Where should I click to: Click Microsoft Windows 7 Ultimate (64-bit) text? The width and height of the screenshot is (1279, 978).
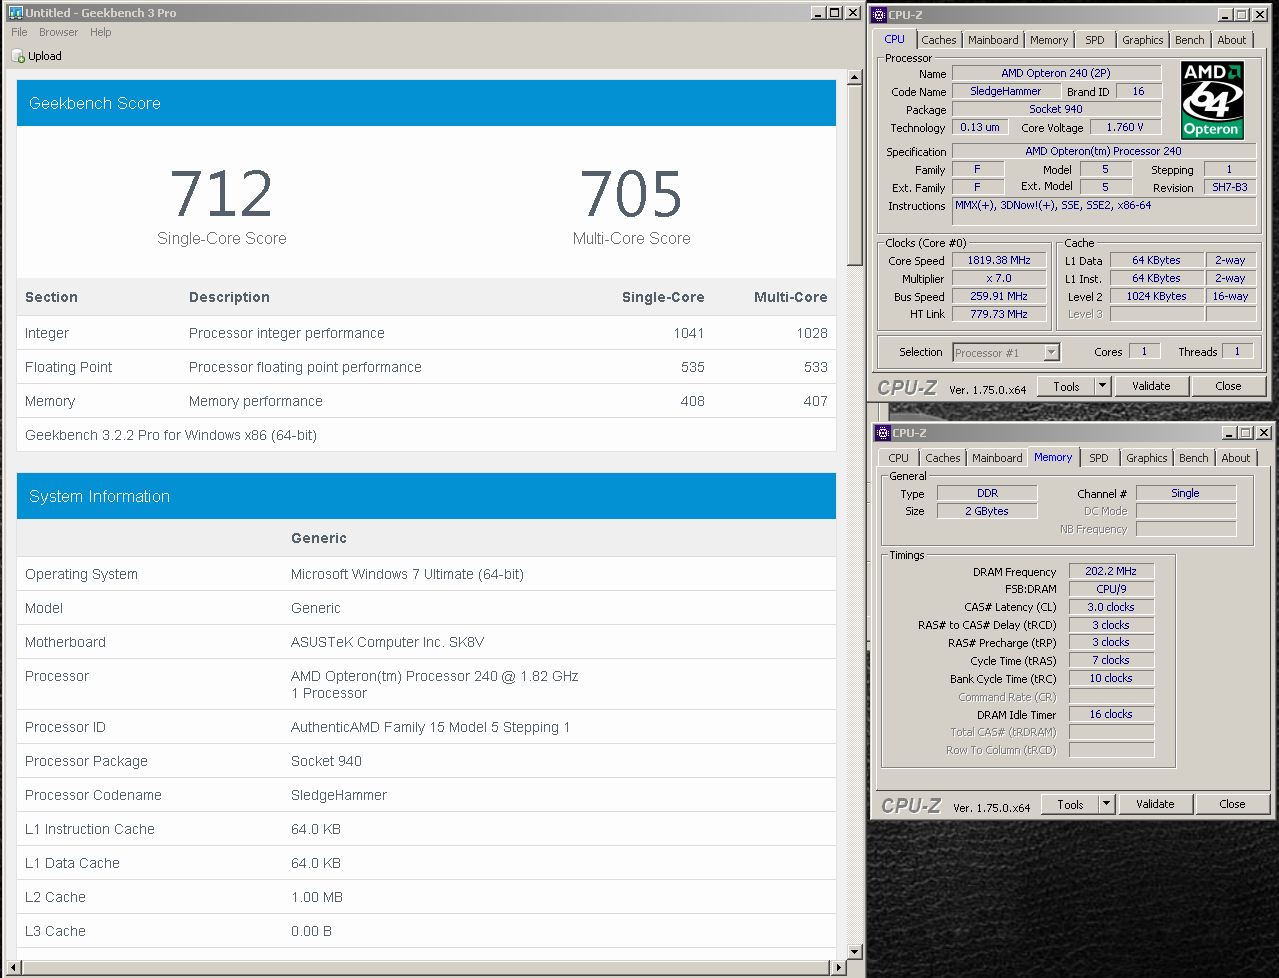(407, 574)
